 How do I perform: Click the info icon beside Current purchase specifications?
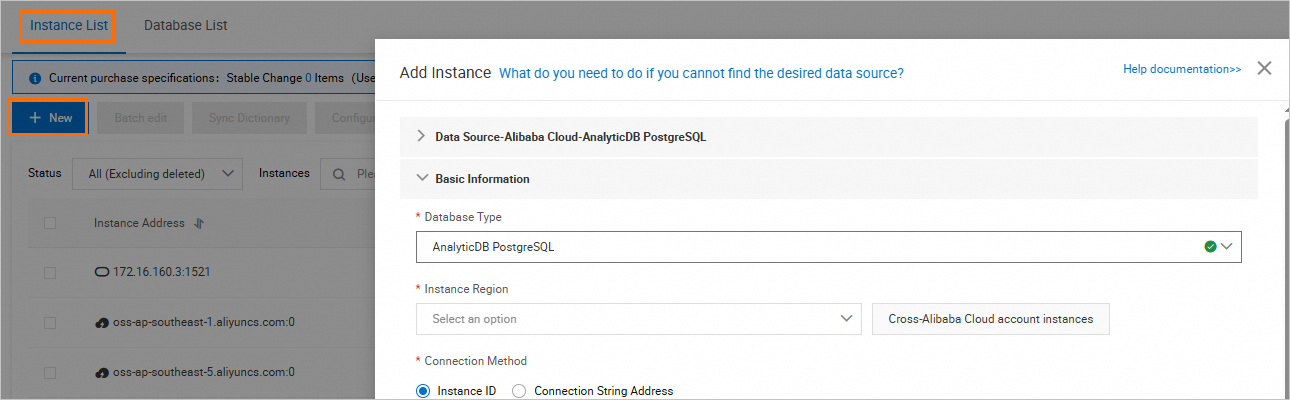click(x=35, y=77)
